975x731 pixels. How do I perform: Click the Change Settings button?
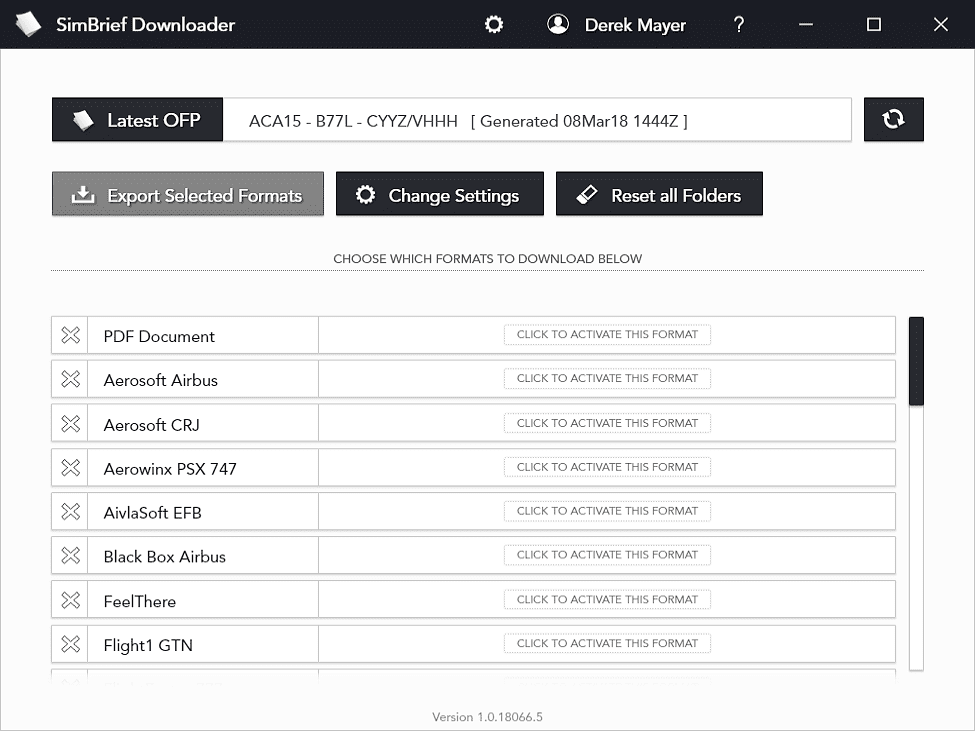[439, 194]
